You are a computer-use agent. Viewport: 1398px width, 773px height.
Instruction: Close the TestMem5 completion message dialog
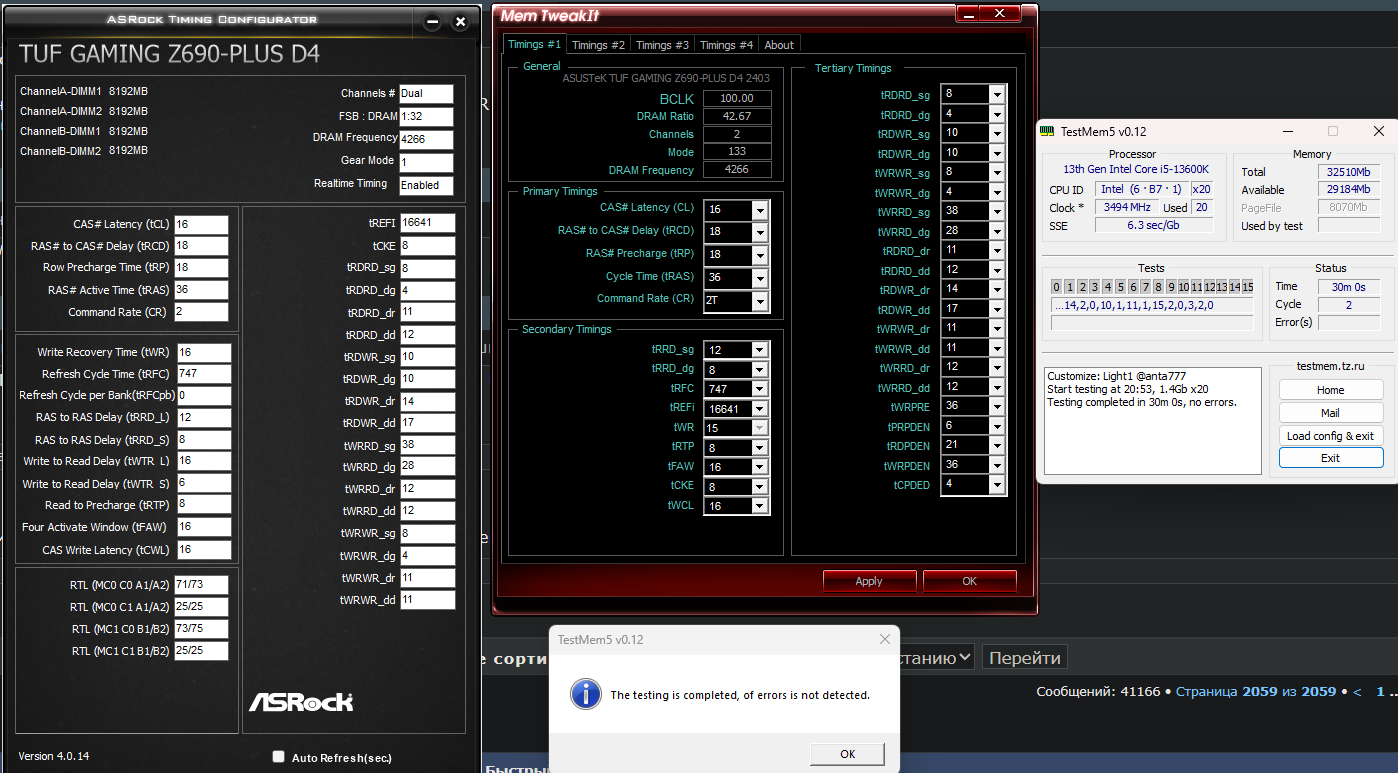pyautogui.click(x=884, y=639)
